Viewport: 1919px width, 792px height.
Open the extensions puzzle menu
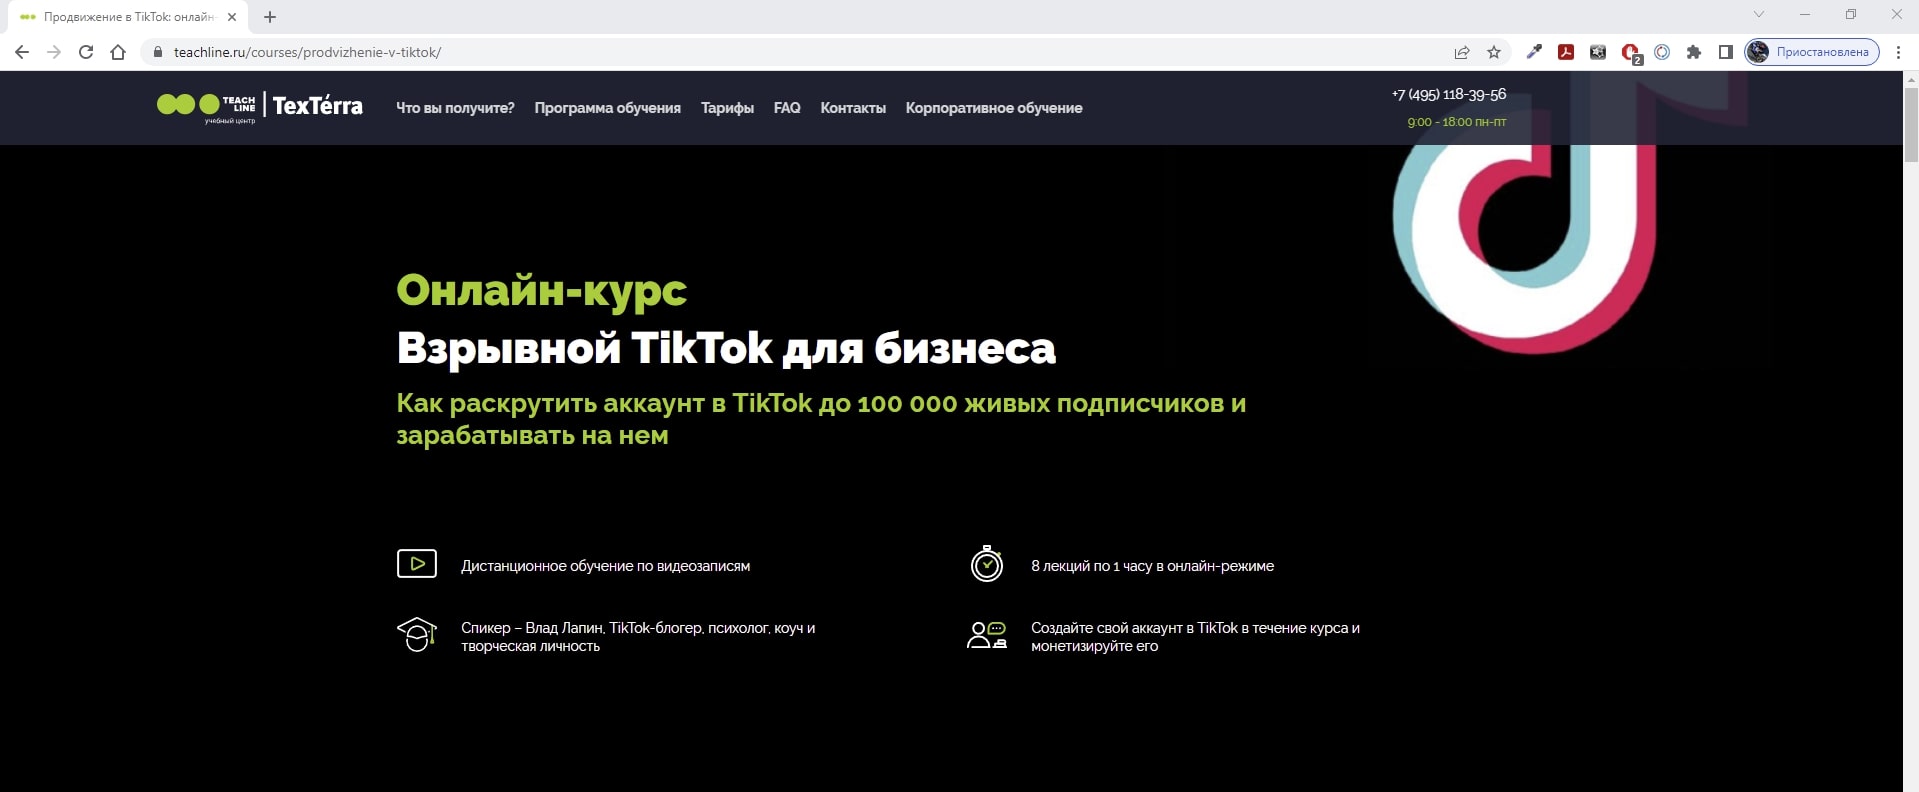coord(1694,52)
